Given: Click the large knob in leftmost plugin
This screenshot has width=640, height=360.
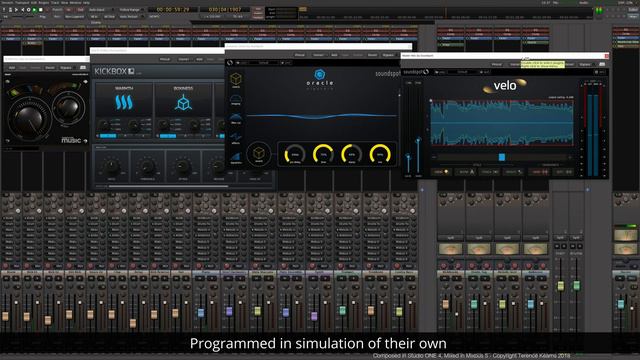Looking at the screenshot, I should point(29,119).
